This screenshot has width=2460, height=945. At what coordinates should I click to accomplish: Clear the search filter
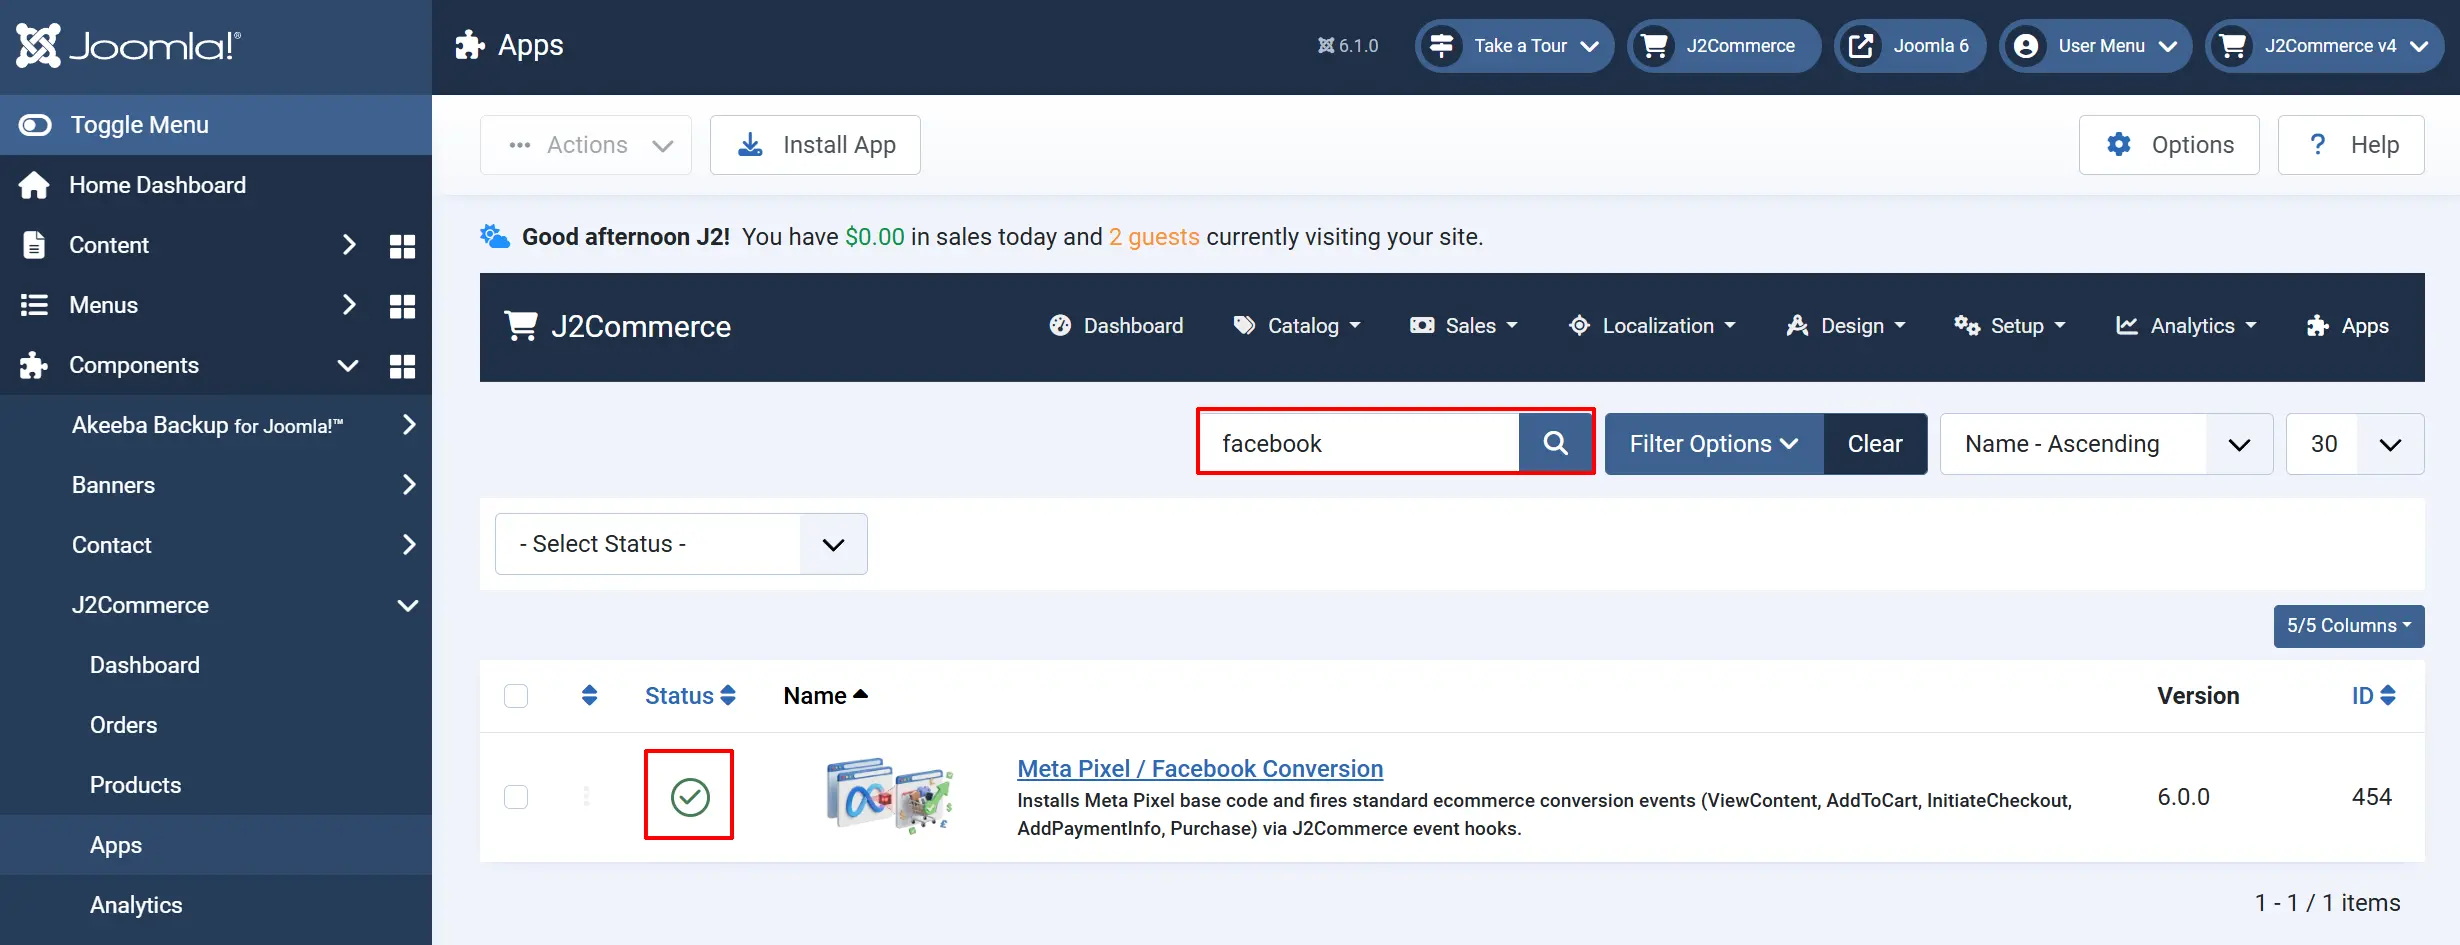tap(1875, 444)
